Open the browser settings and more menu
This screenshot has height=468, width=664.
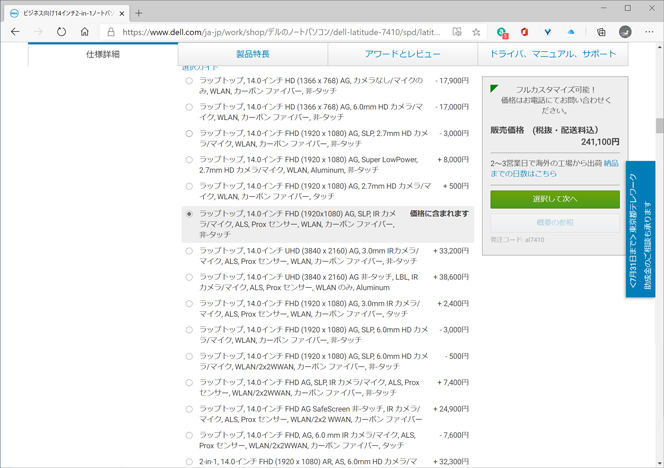pos(649,32)
